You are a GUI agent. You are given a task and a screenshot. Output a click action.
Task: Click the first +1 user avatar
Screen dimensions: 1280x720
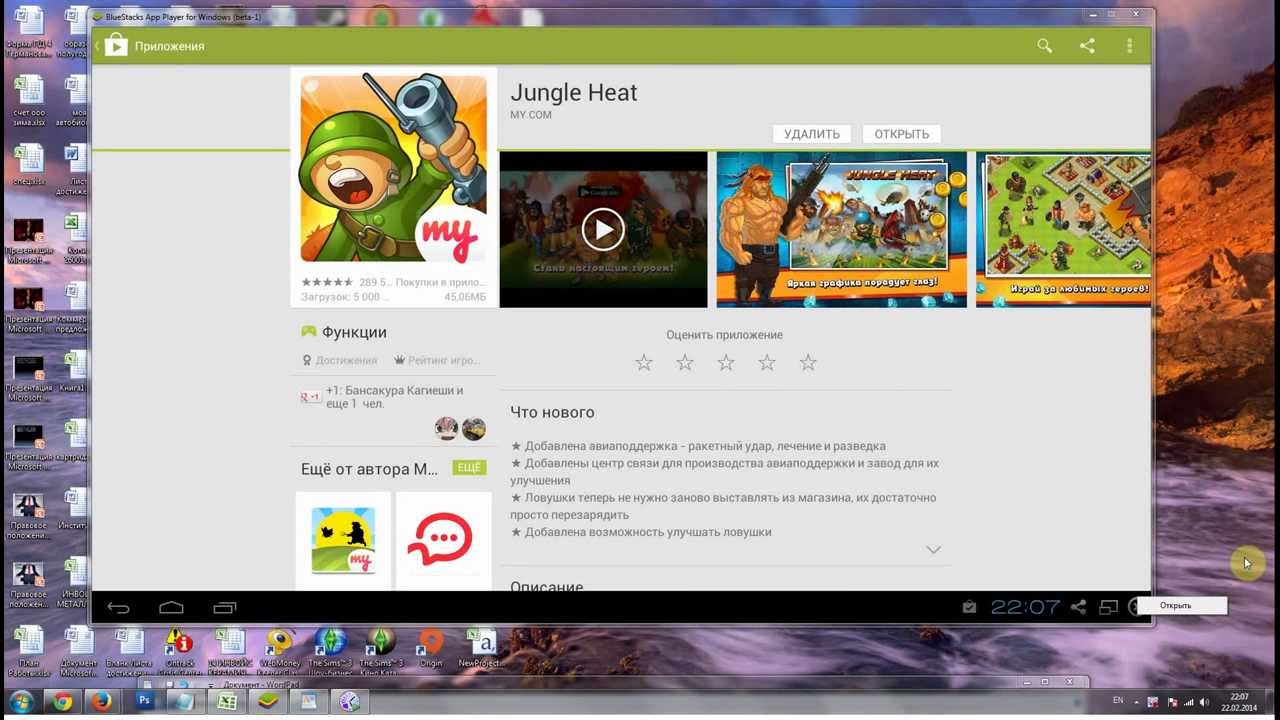447,429
